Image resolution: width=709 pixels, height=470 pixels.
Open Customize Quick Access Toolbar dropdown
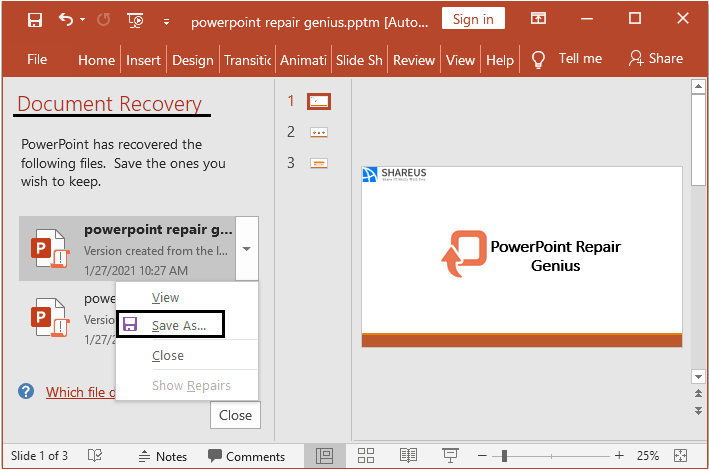click(166, 22)
